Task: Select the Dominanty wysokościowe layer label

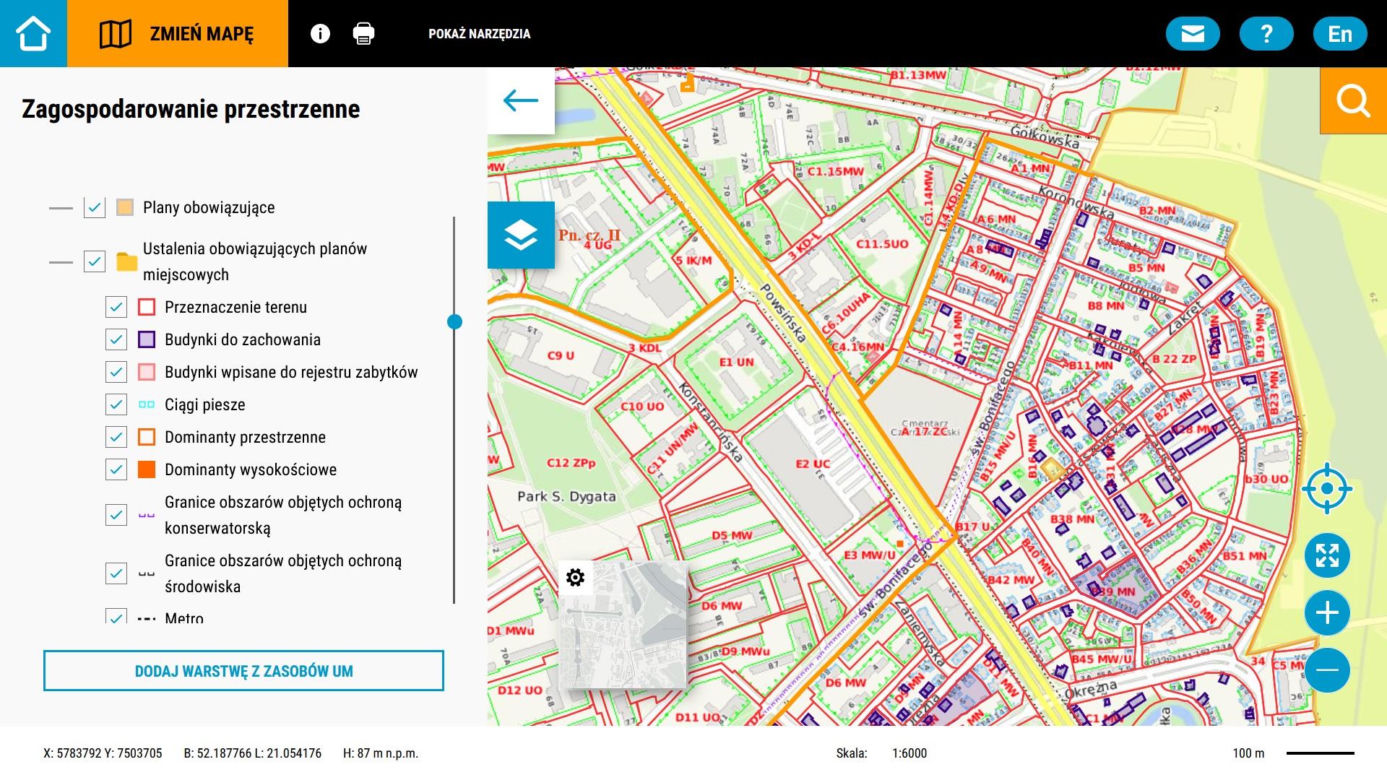Action: pyautogui.click(x=251, y=469)
